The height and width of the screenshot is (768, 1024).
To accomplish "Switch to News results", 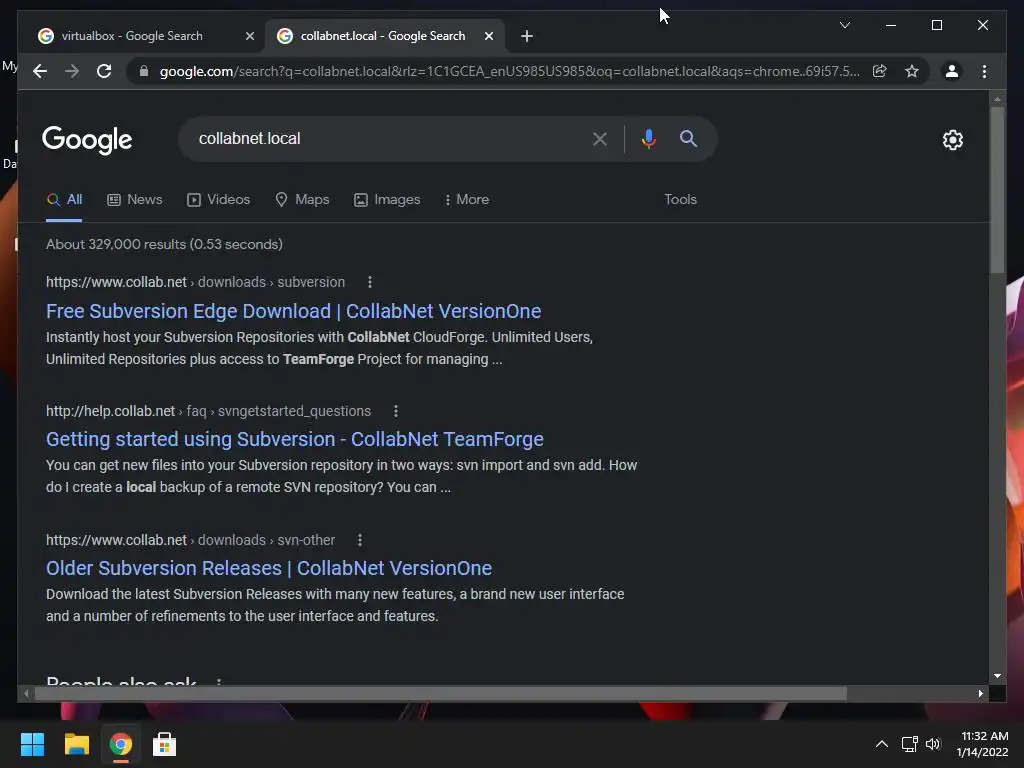I will tap(135, 200).
